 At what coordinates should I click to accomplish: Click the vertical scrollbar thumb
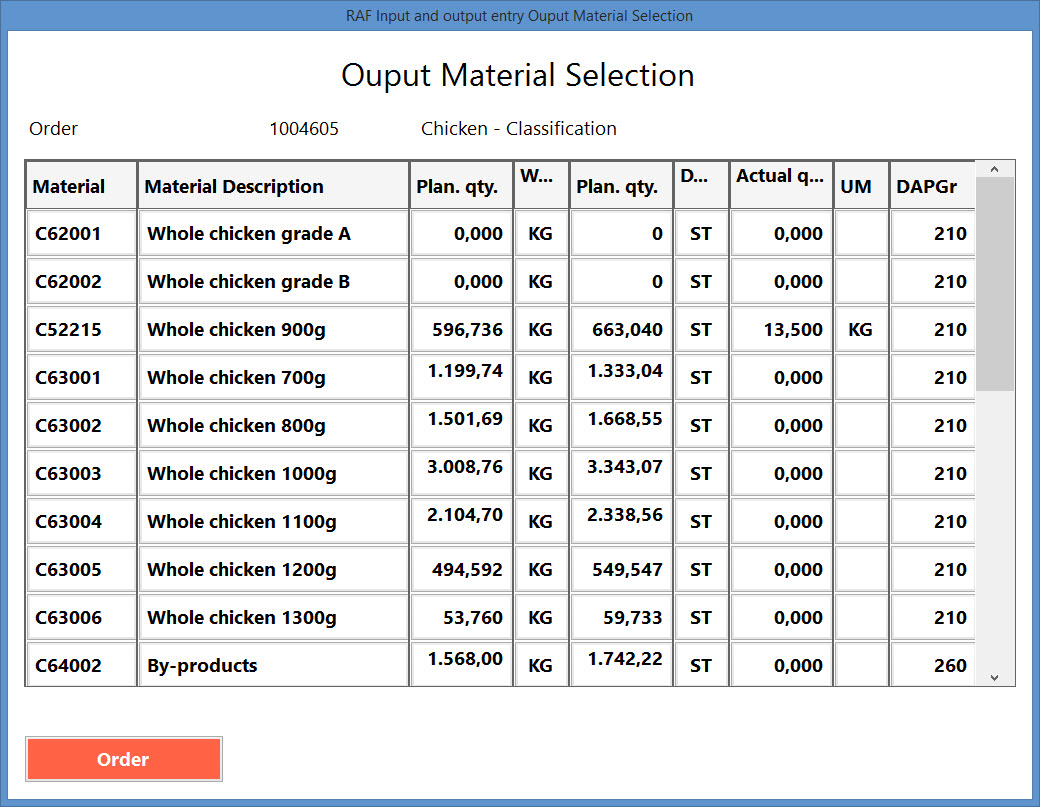(x=994, y=285)
